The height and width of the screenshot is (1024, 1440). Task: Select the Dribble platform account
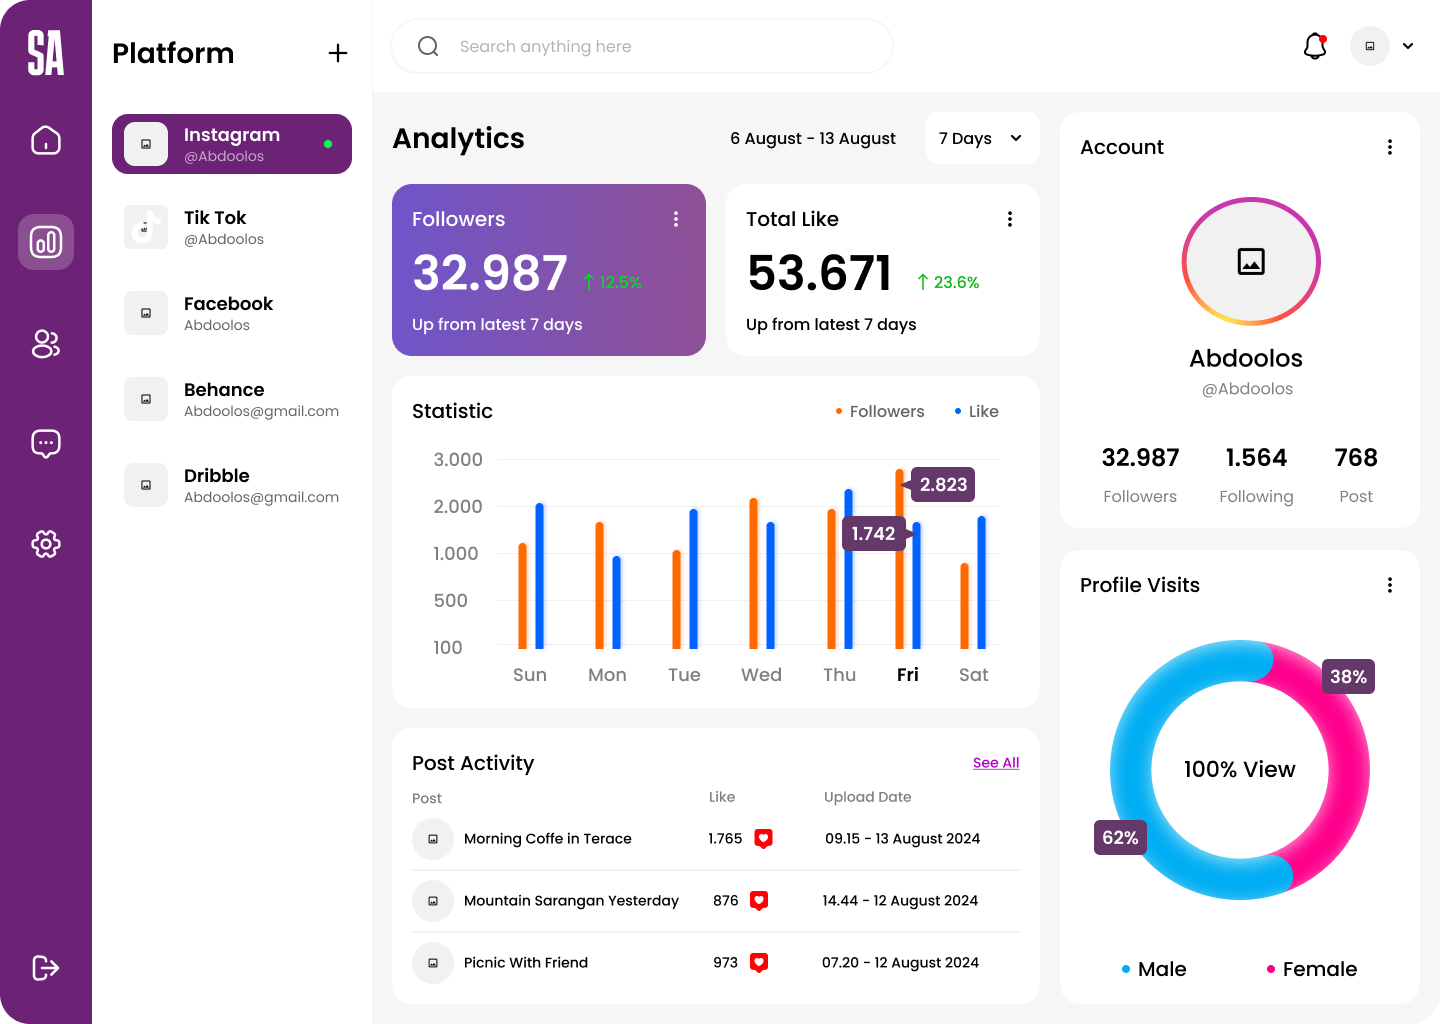232,485
